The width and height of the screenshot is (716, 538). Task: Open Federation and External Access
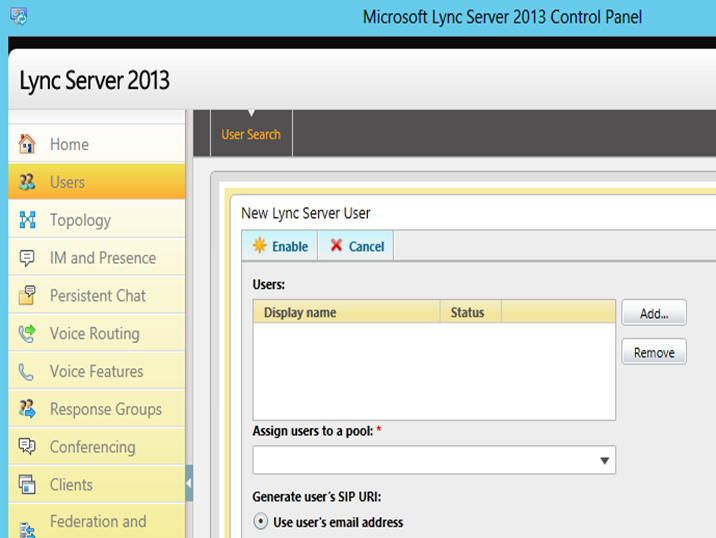pos(97,522)
